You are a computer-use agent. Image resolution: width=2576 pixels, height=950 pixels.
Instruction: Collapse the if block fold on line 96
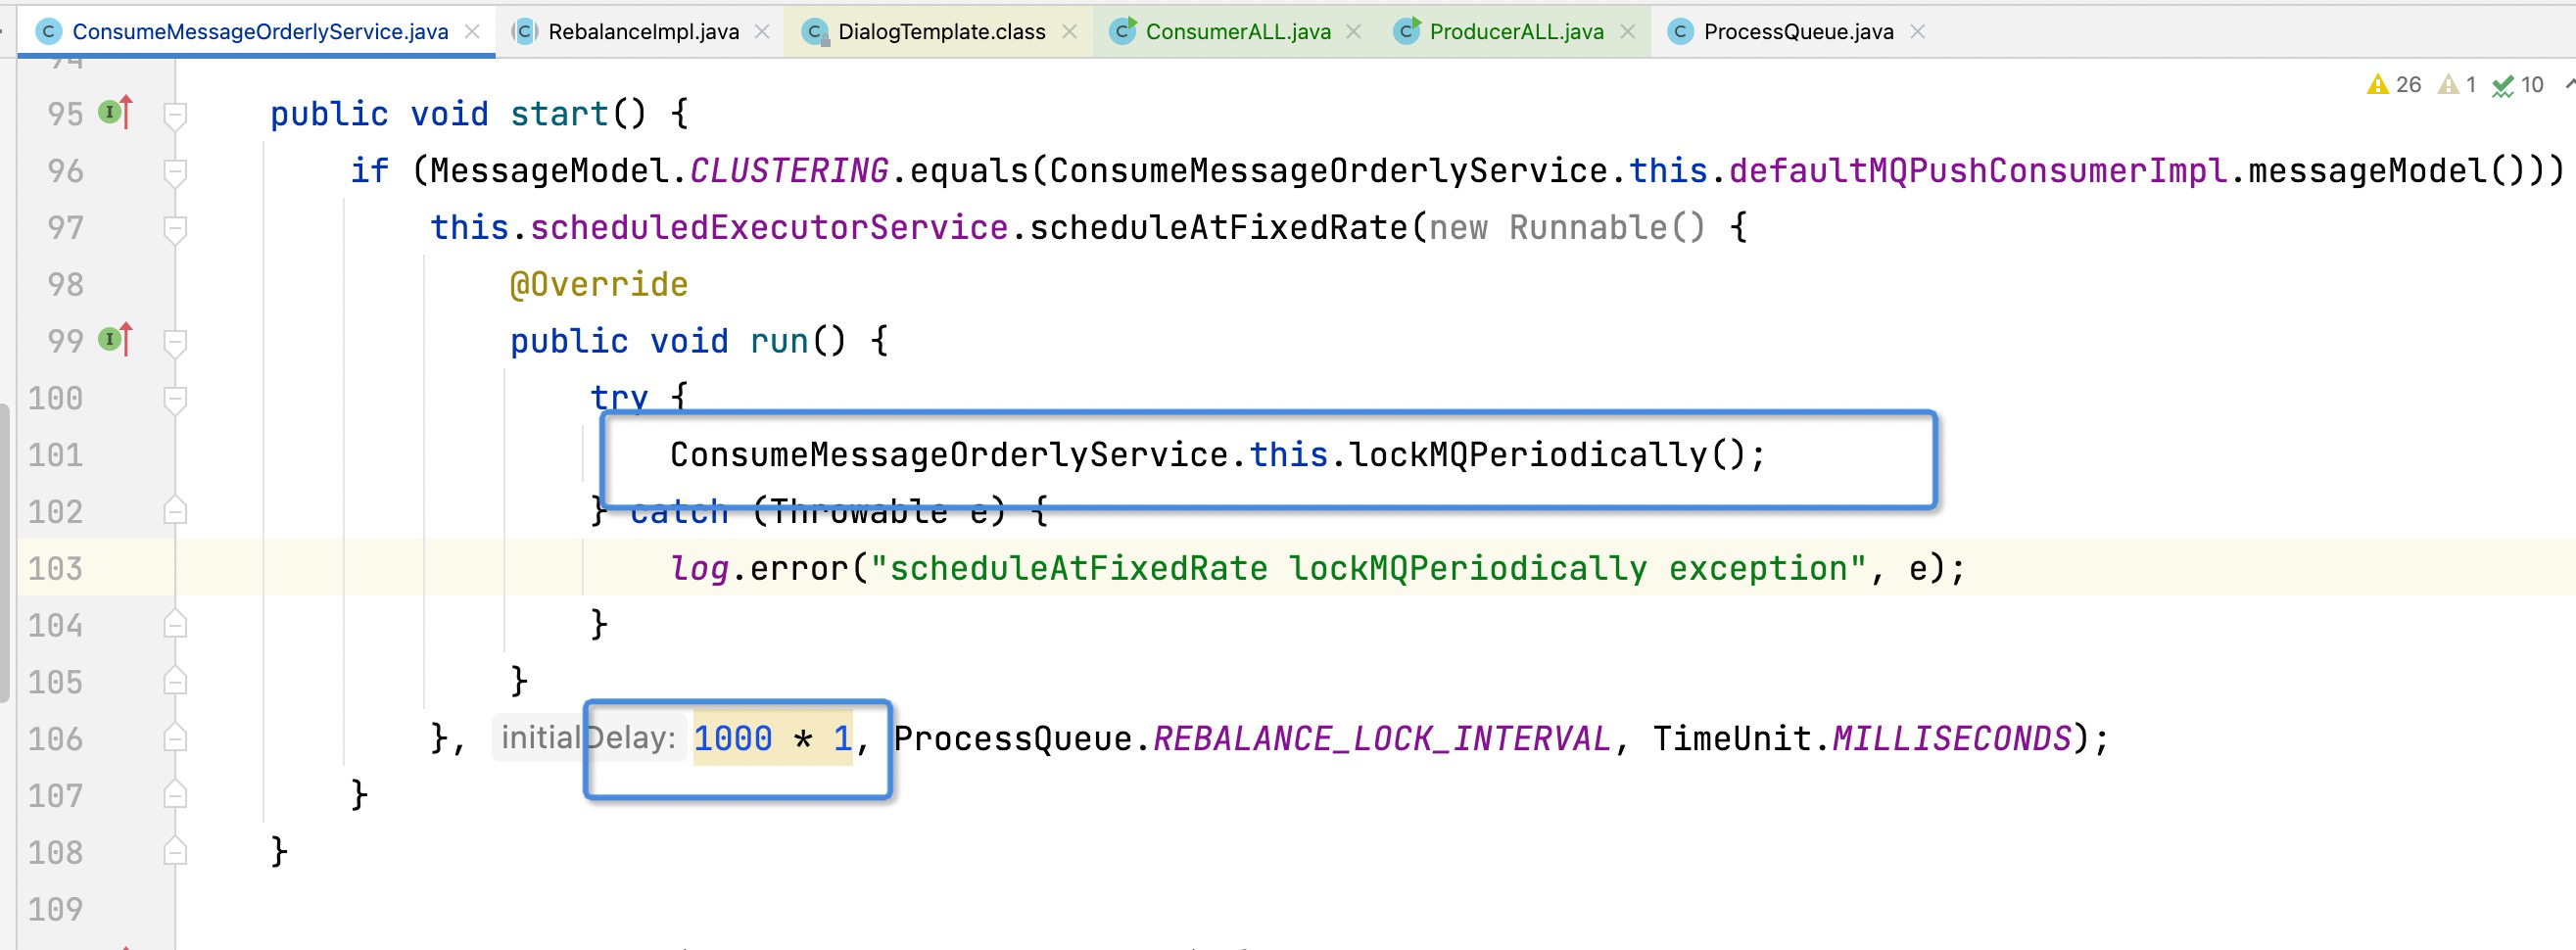click(x=175, y=172)
